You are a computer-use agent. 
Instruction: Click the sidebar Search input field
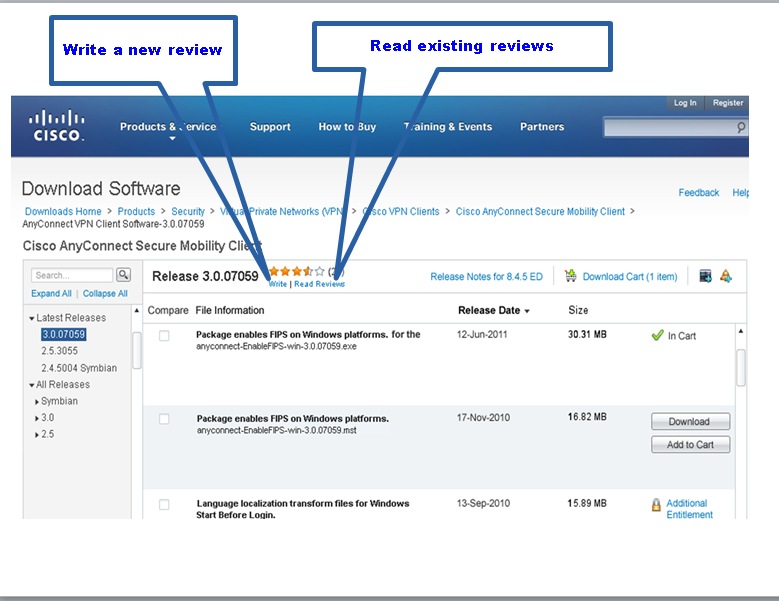point(72,275)
